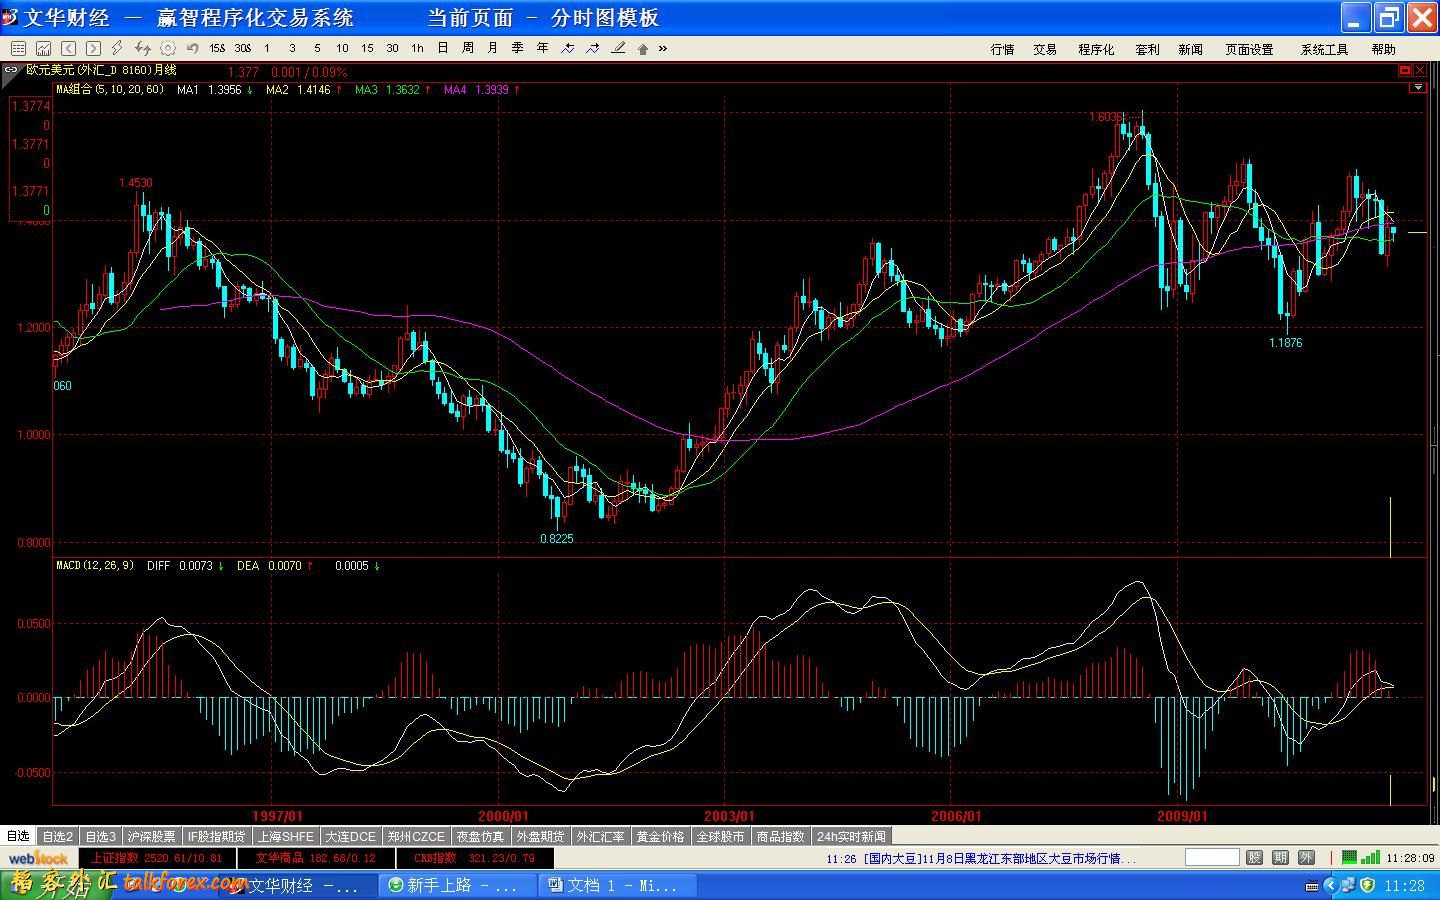Image resolution: width=1440 pixels, height=900 pixels.
Task: Open the 页面设置 menu
Action: tap(1249, 49)
